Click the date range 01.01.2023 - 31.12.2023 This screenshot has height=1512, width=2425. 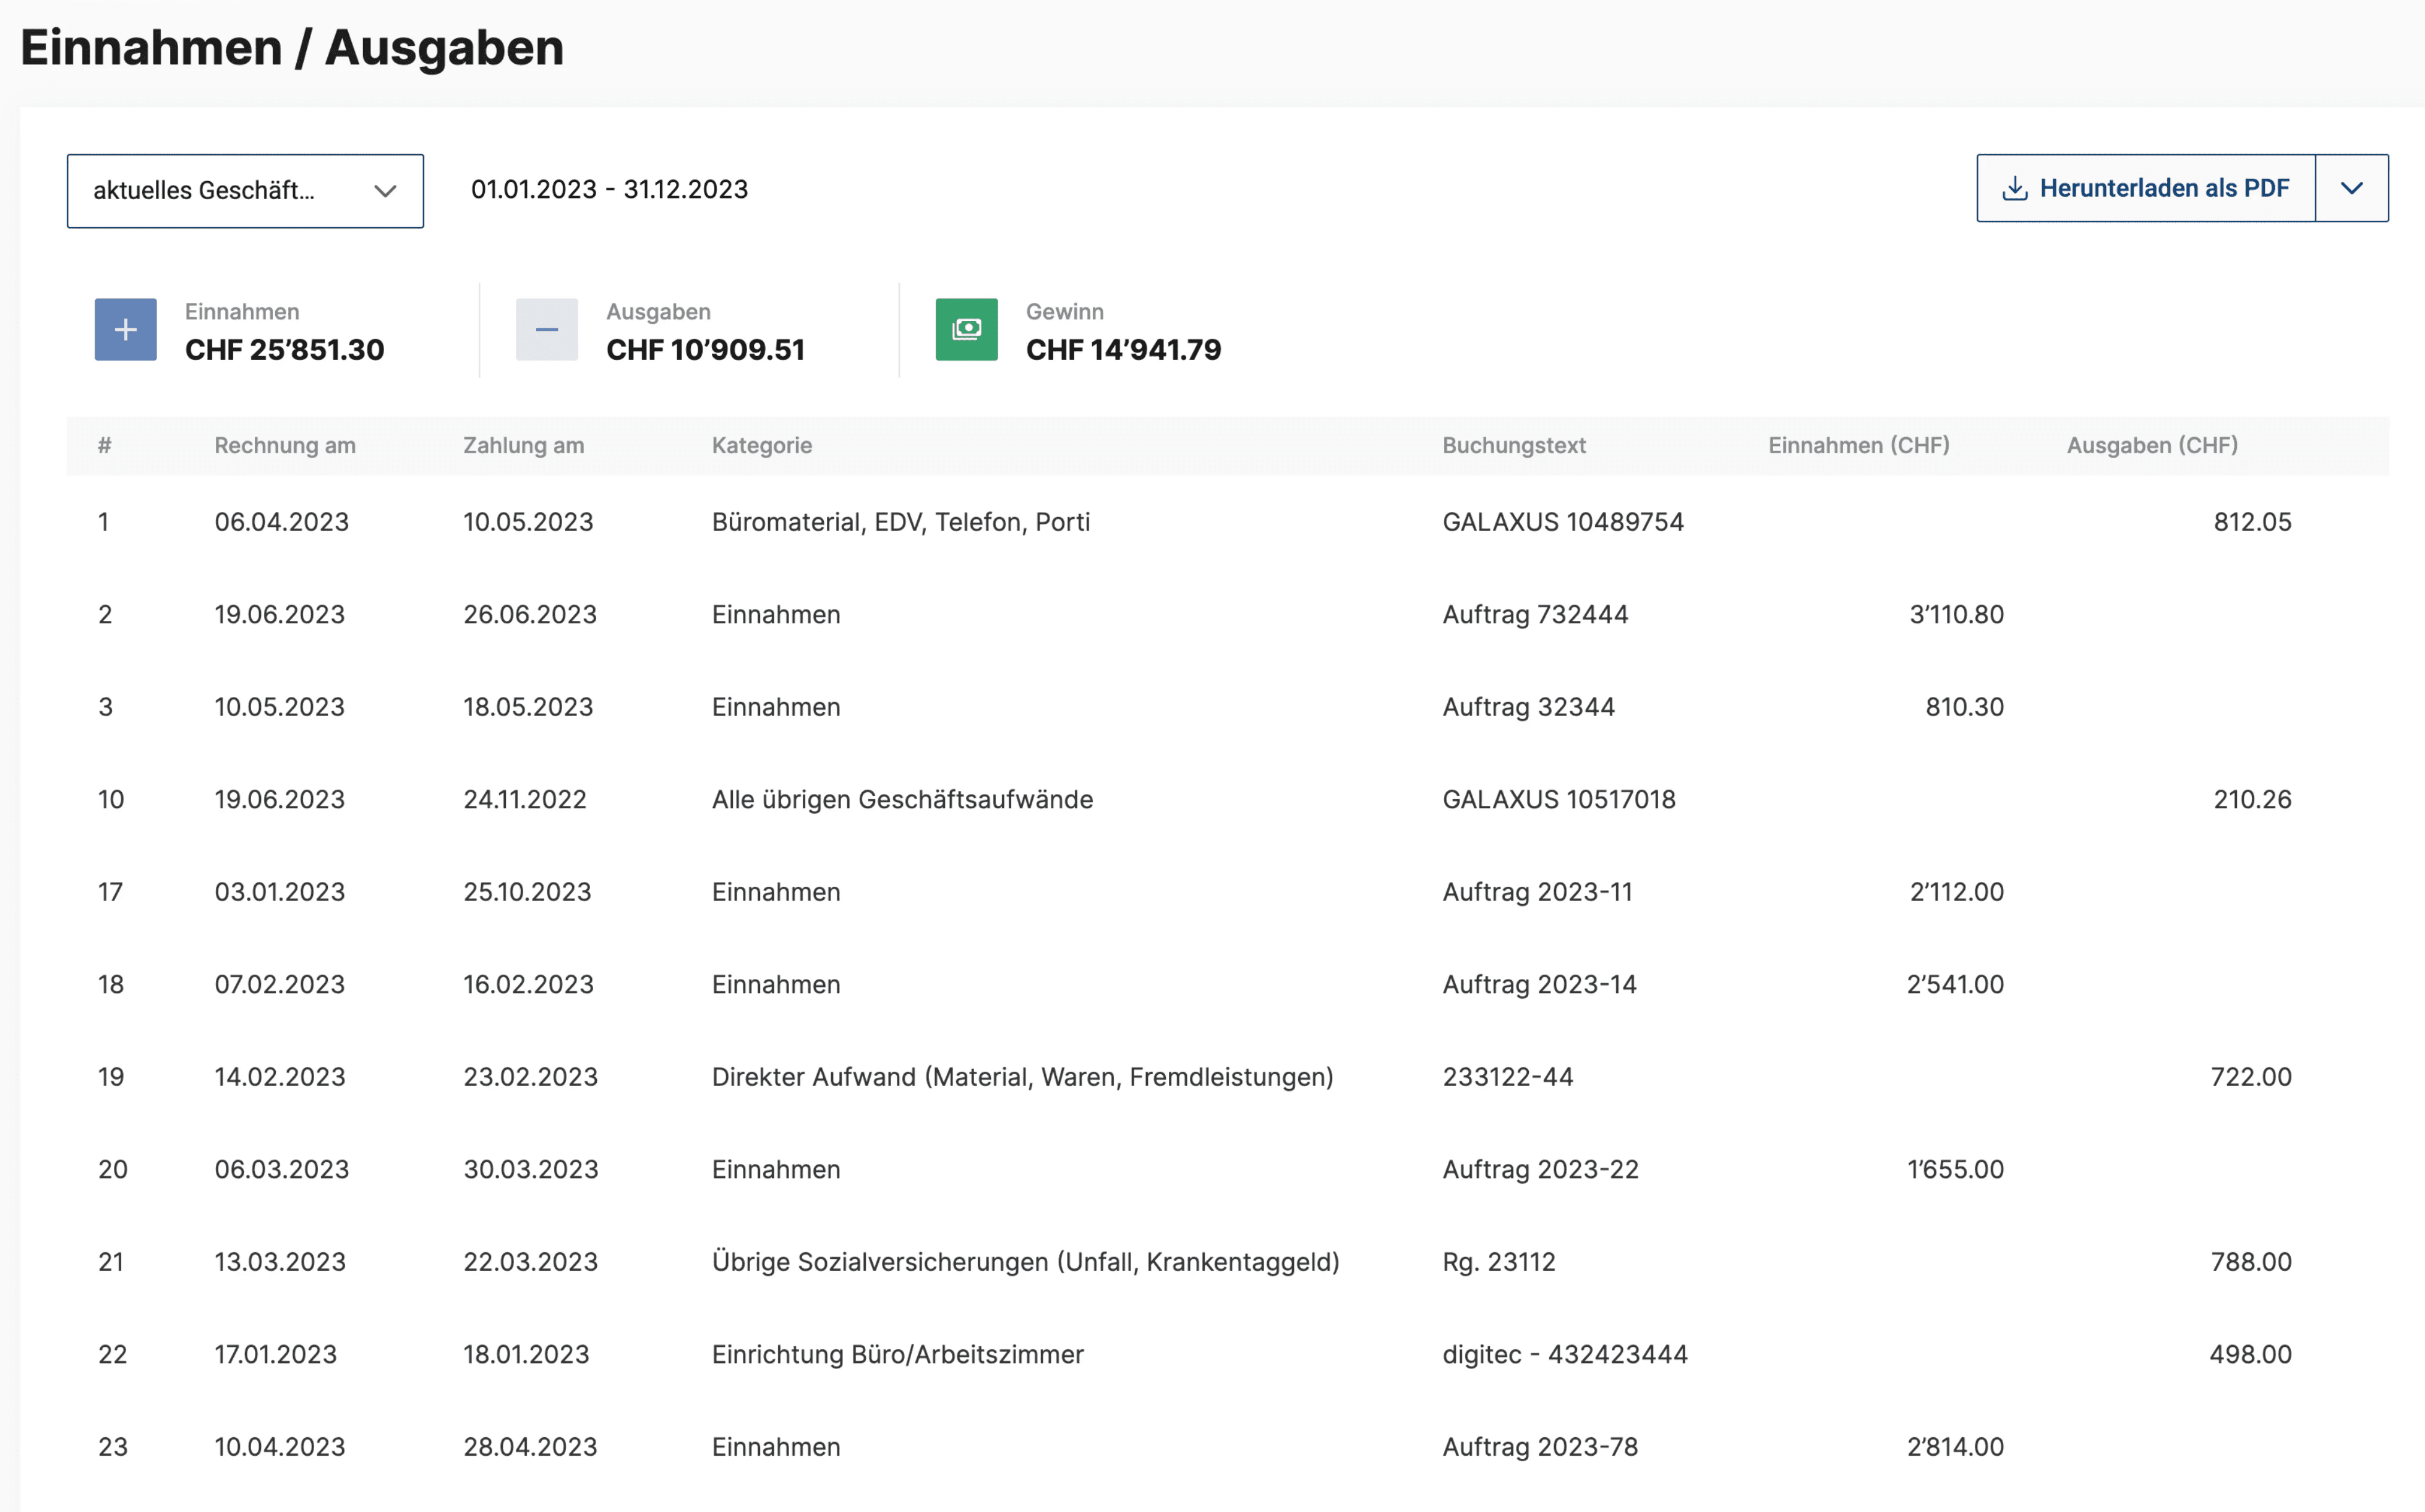pyautogui.click(x=609, y=189)
